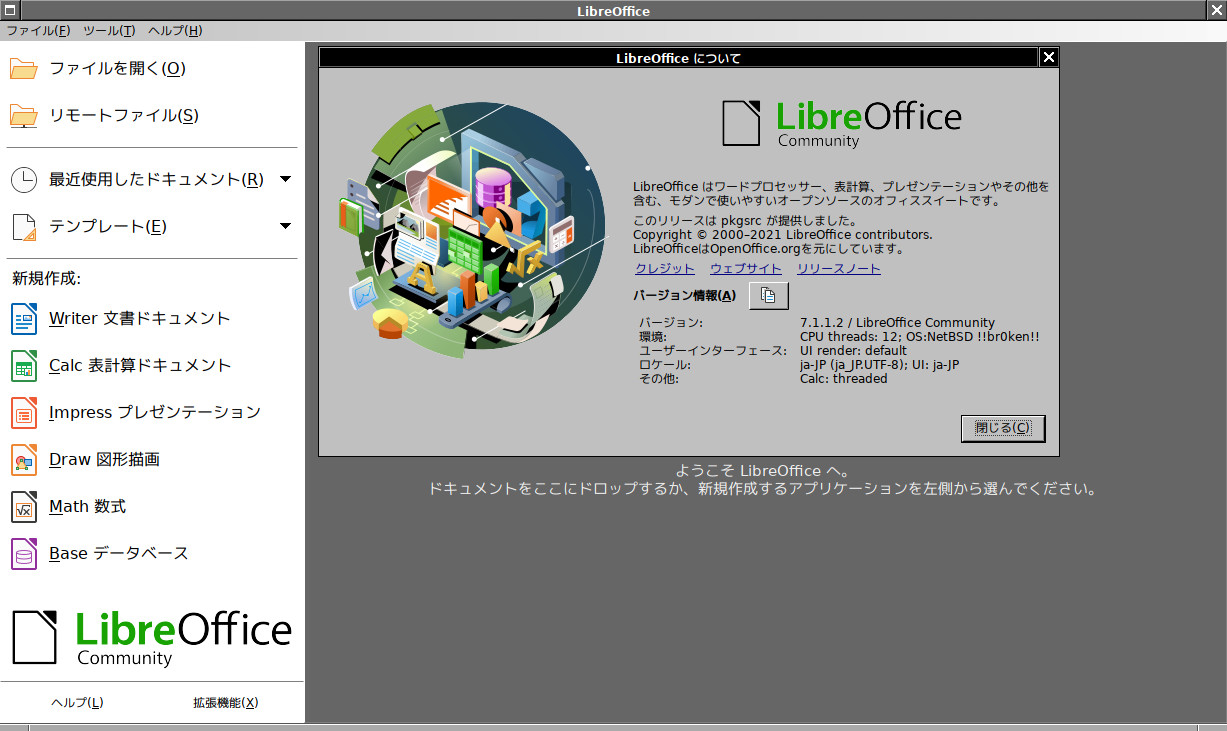Click the Math formula icon

24,506
